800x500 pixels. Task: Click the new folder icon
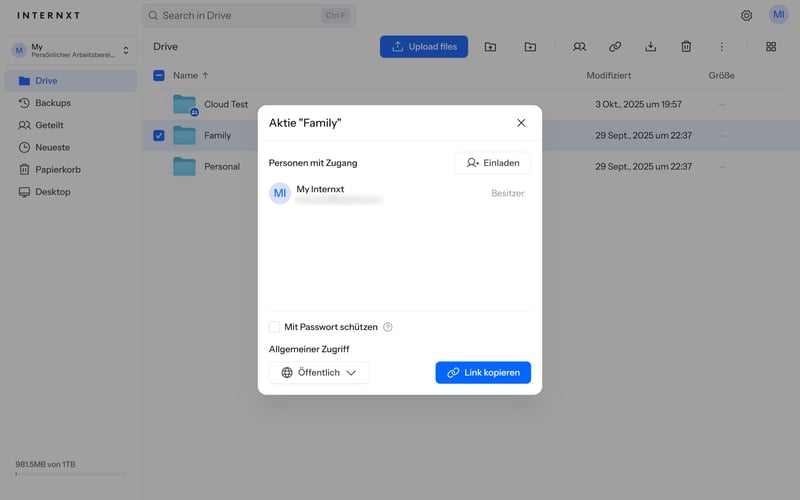tap(530, 47)
